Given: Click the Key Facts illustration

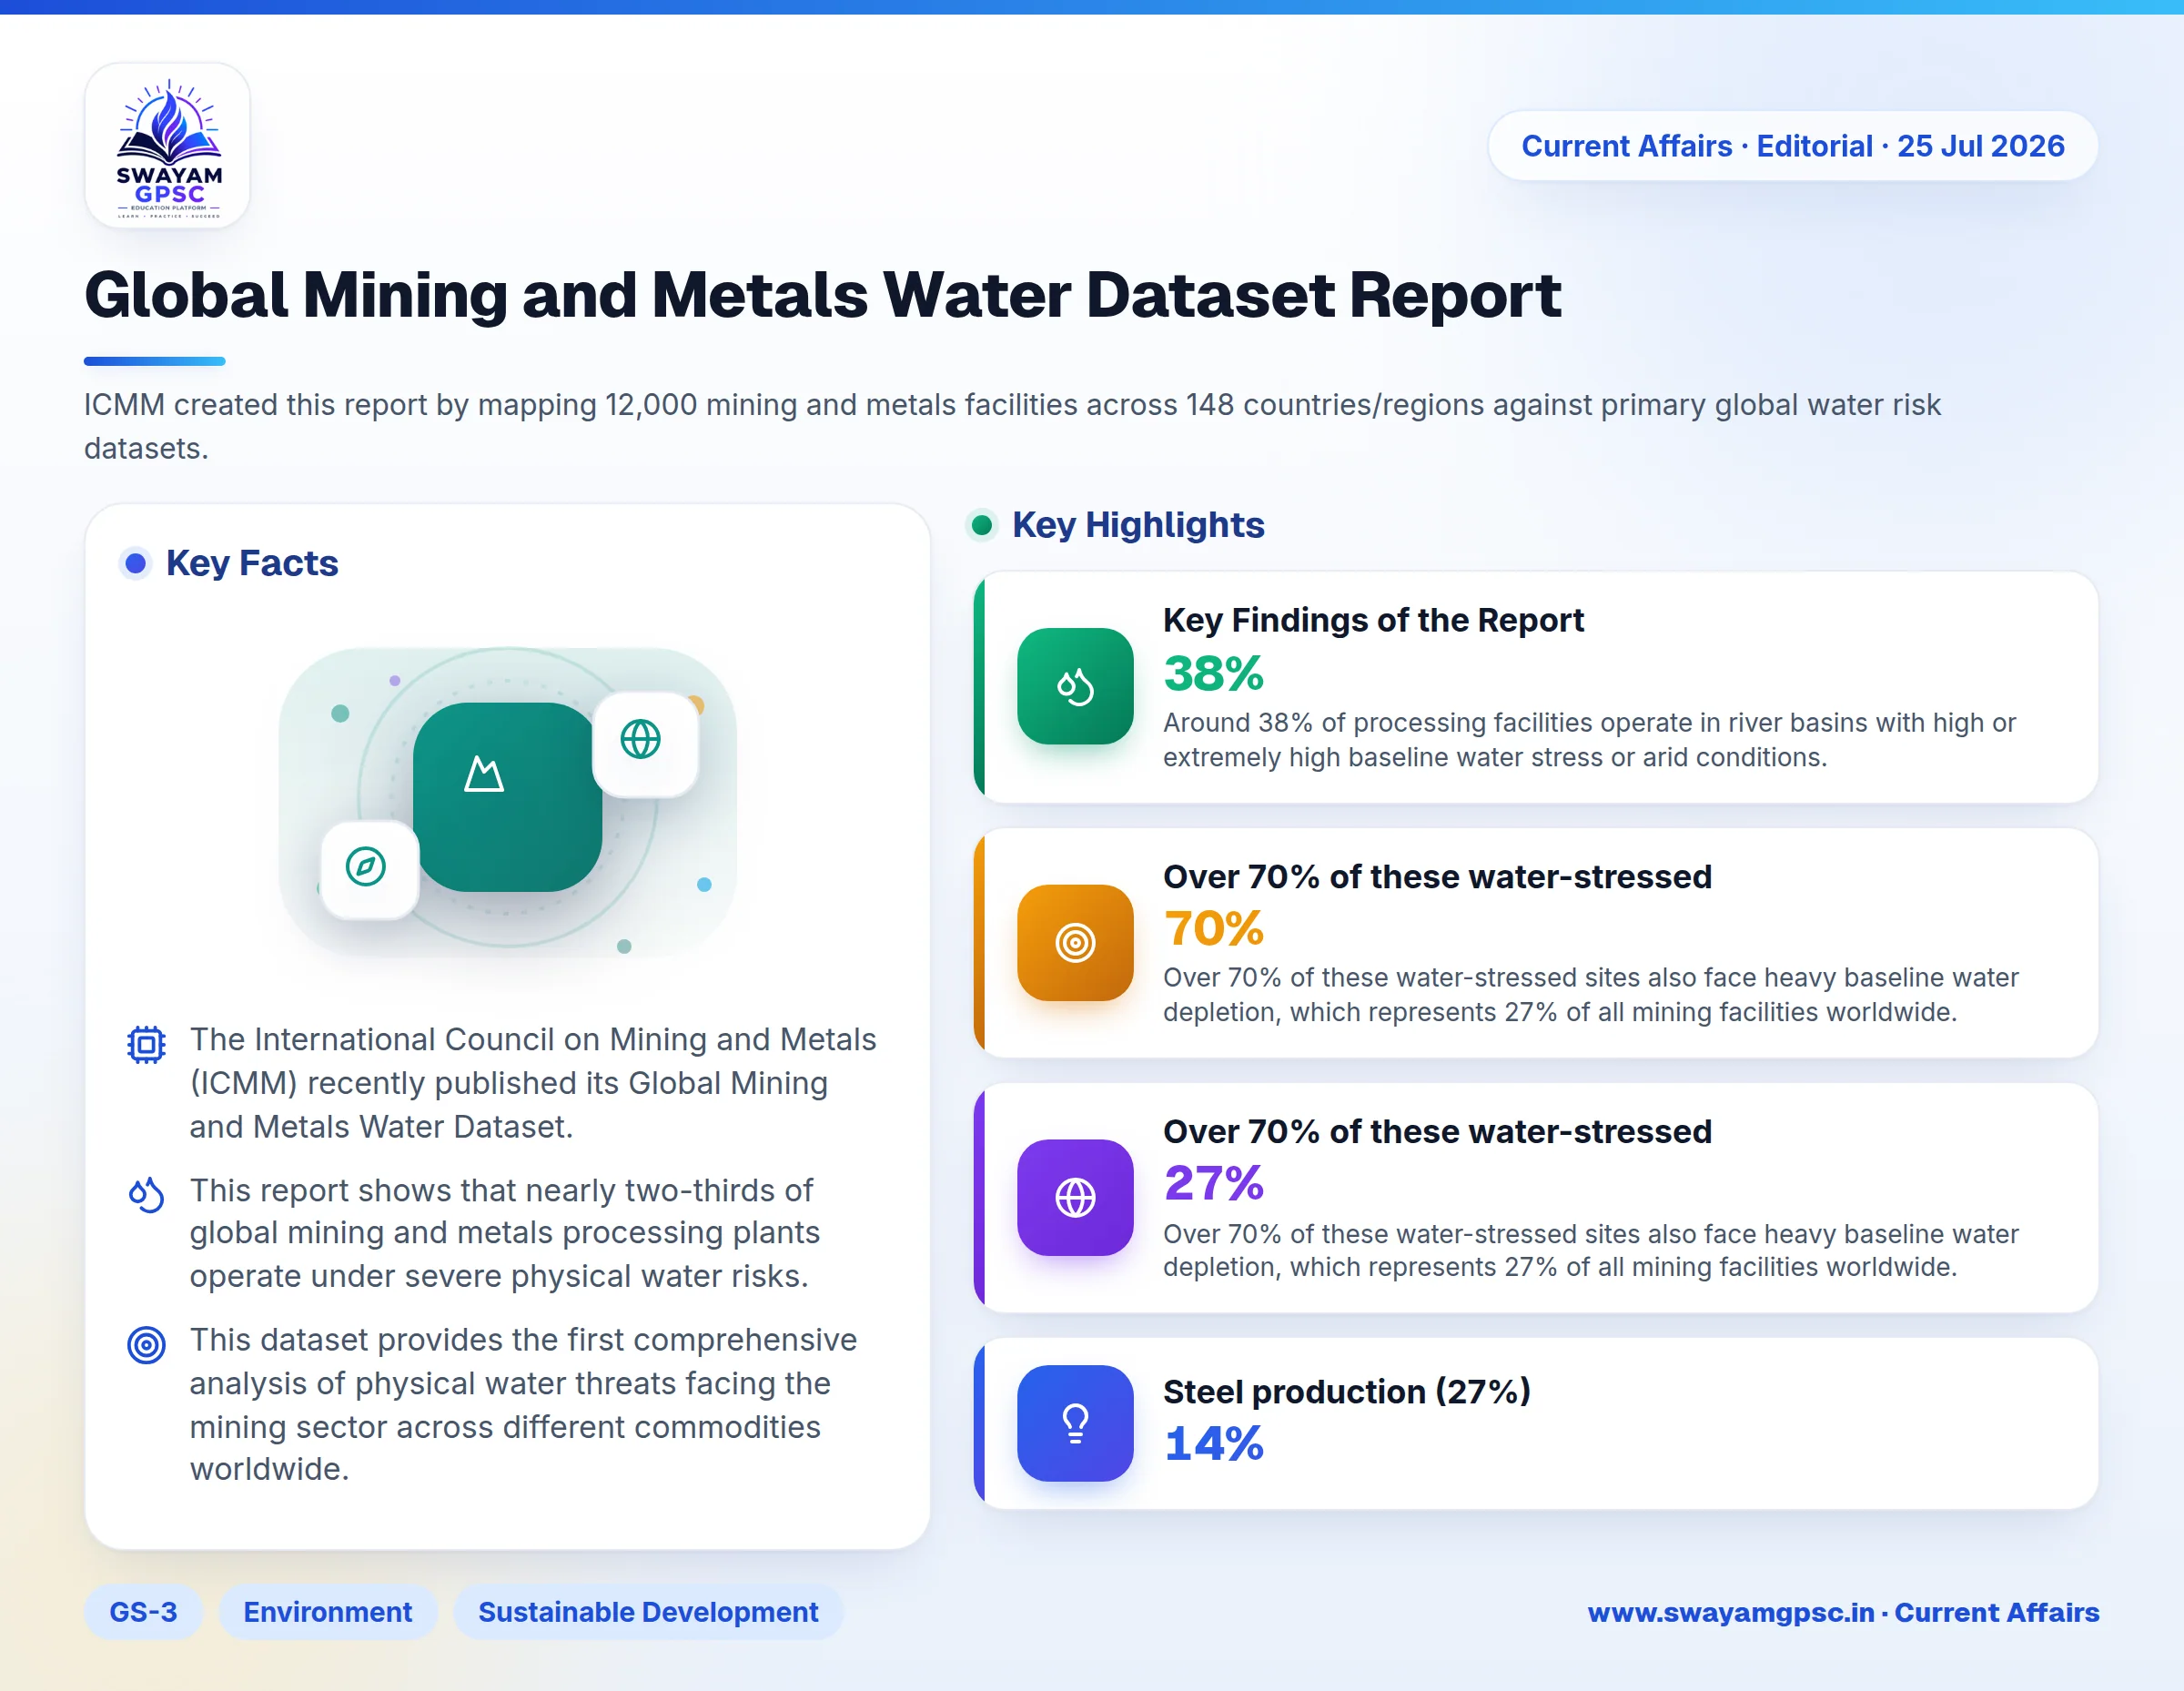Looking at the screenshot, I should coord(508,802).
